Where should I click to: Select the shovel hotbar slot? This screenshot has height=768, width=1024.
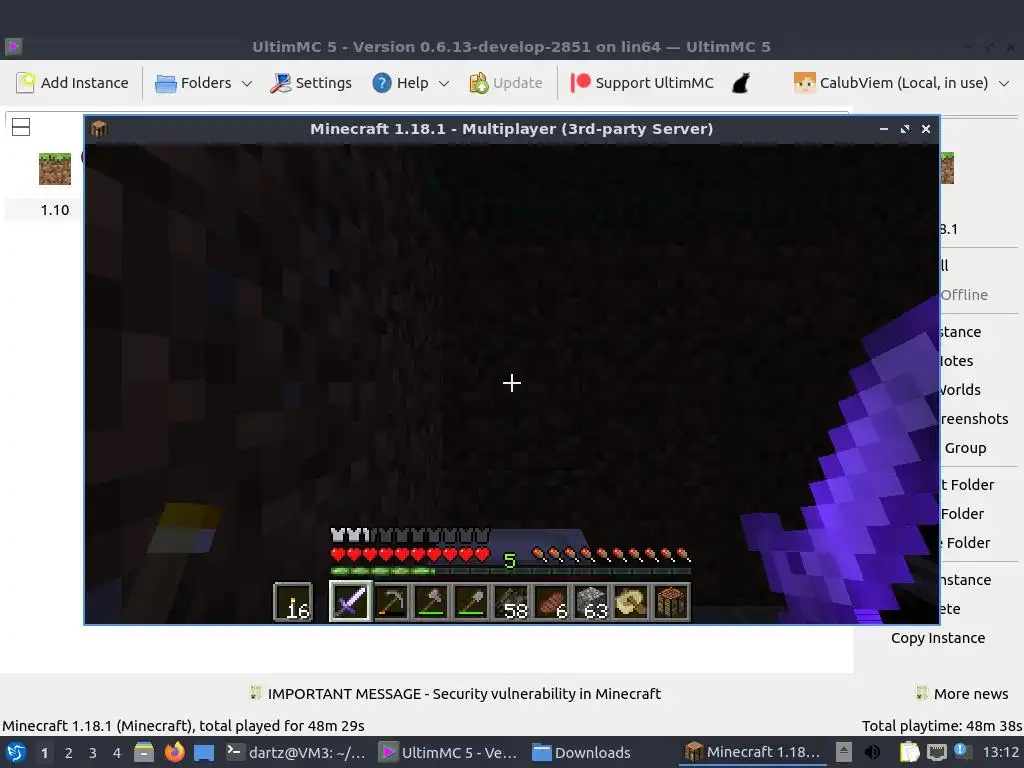(x=472, y=601)
